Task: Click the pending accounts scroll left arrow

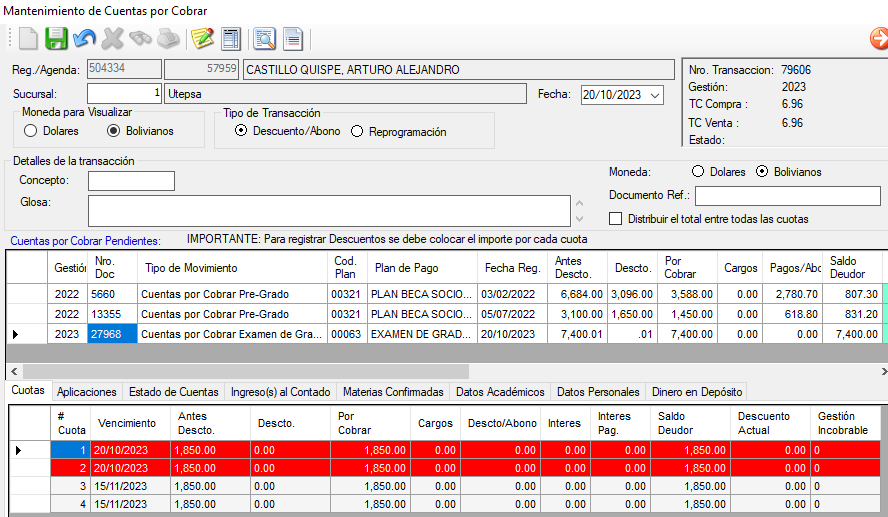Action: [14, 371]
